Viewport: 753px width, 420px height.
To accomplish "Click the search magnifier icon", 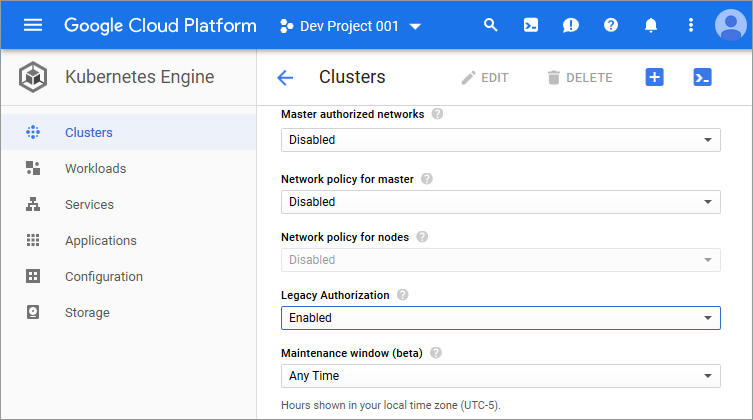I will pyautogui.click(x=490, y=25).
